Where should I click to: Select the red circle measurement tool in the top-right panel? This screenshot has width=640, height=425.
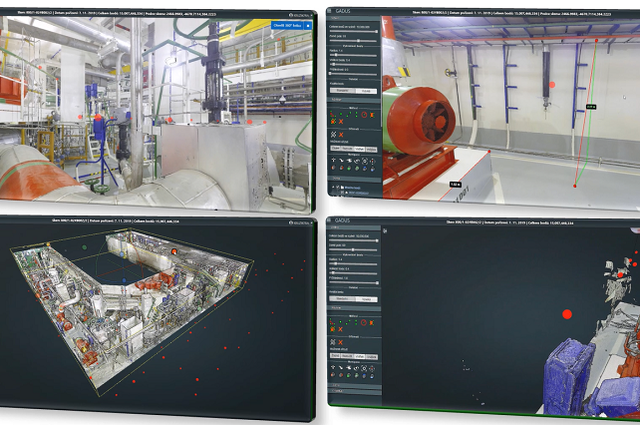click(x=364, y=115)
